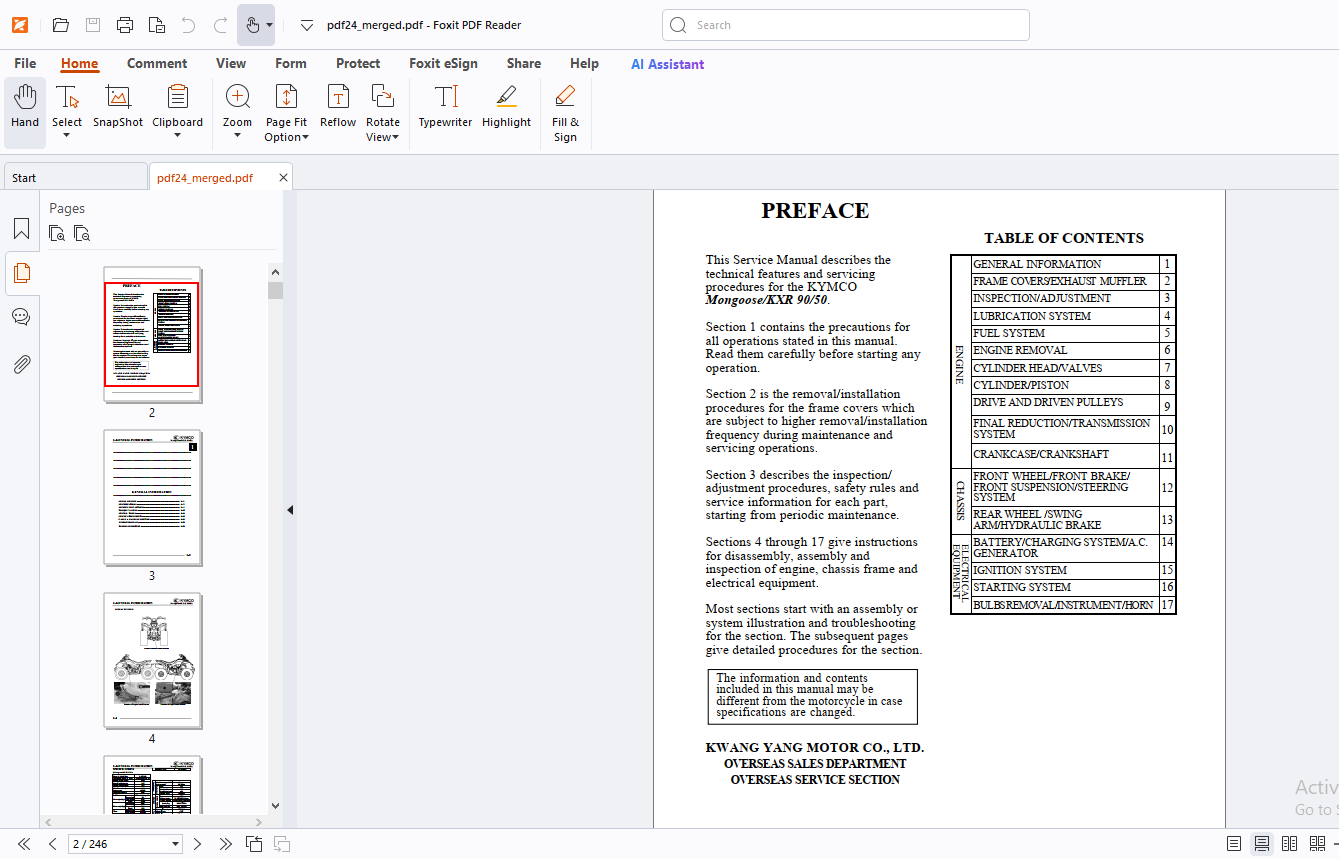The width and height of the screenshot is (1339, 859).
Task: Click the Open file folder icon
Action: pyautogui.click(x=61, y=25)
